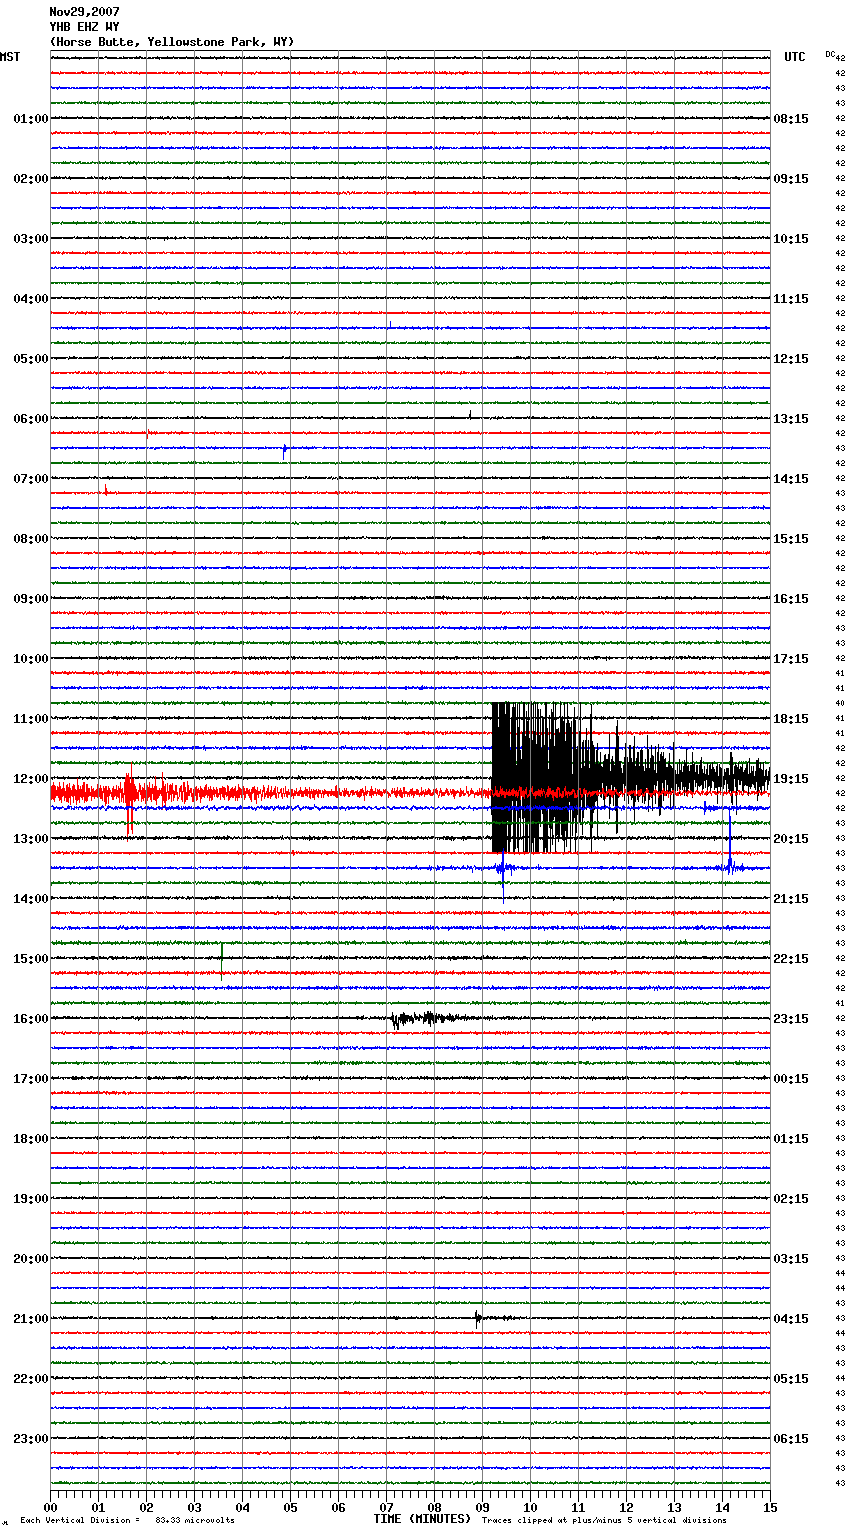Click the 00 minute axis tick label
Viewport: 850px width, 1534px height.
pos(50,1507)
